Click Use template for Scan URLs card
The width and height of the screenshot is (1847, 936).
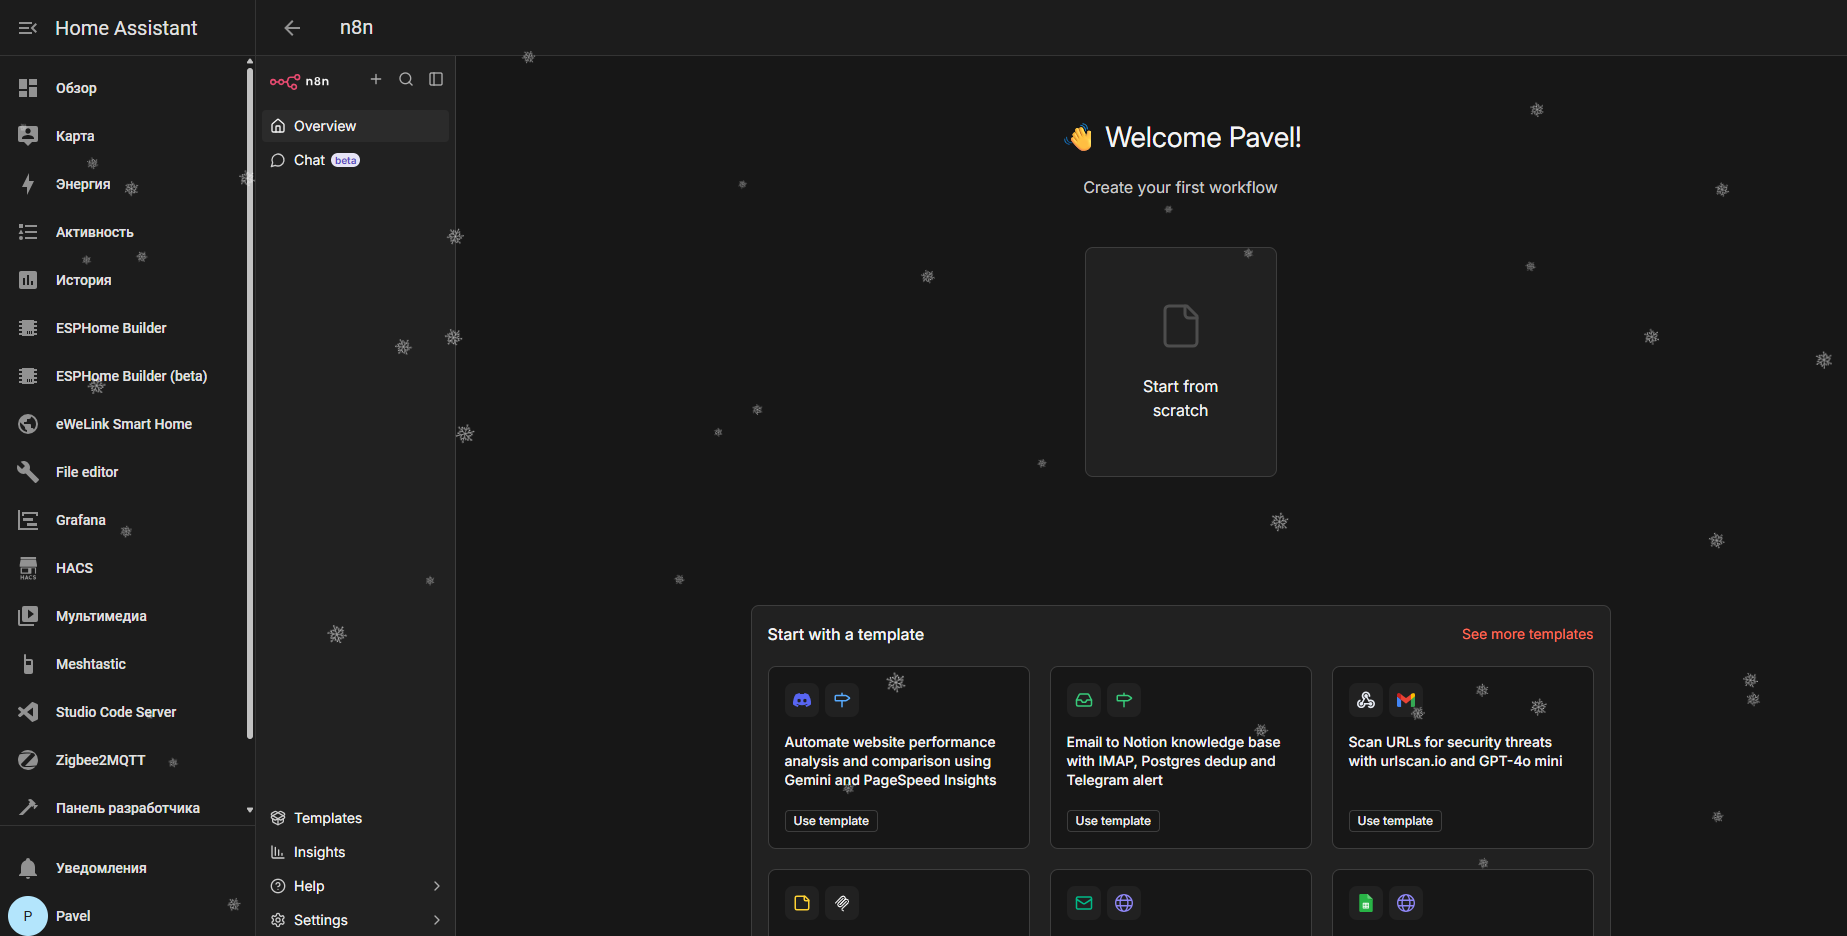pos(1394,821)
